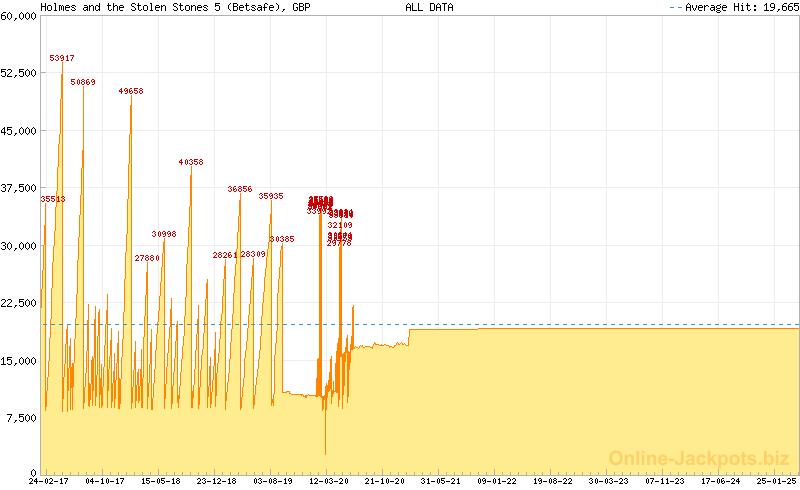Select the 50869 jackpot peak label
The image size is (800, 490).
click(83, 82)
